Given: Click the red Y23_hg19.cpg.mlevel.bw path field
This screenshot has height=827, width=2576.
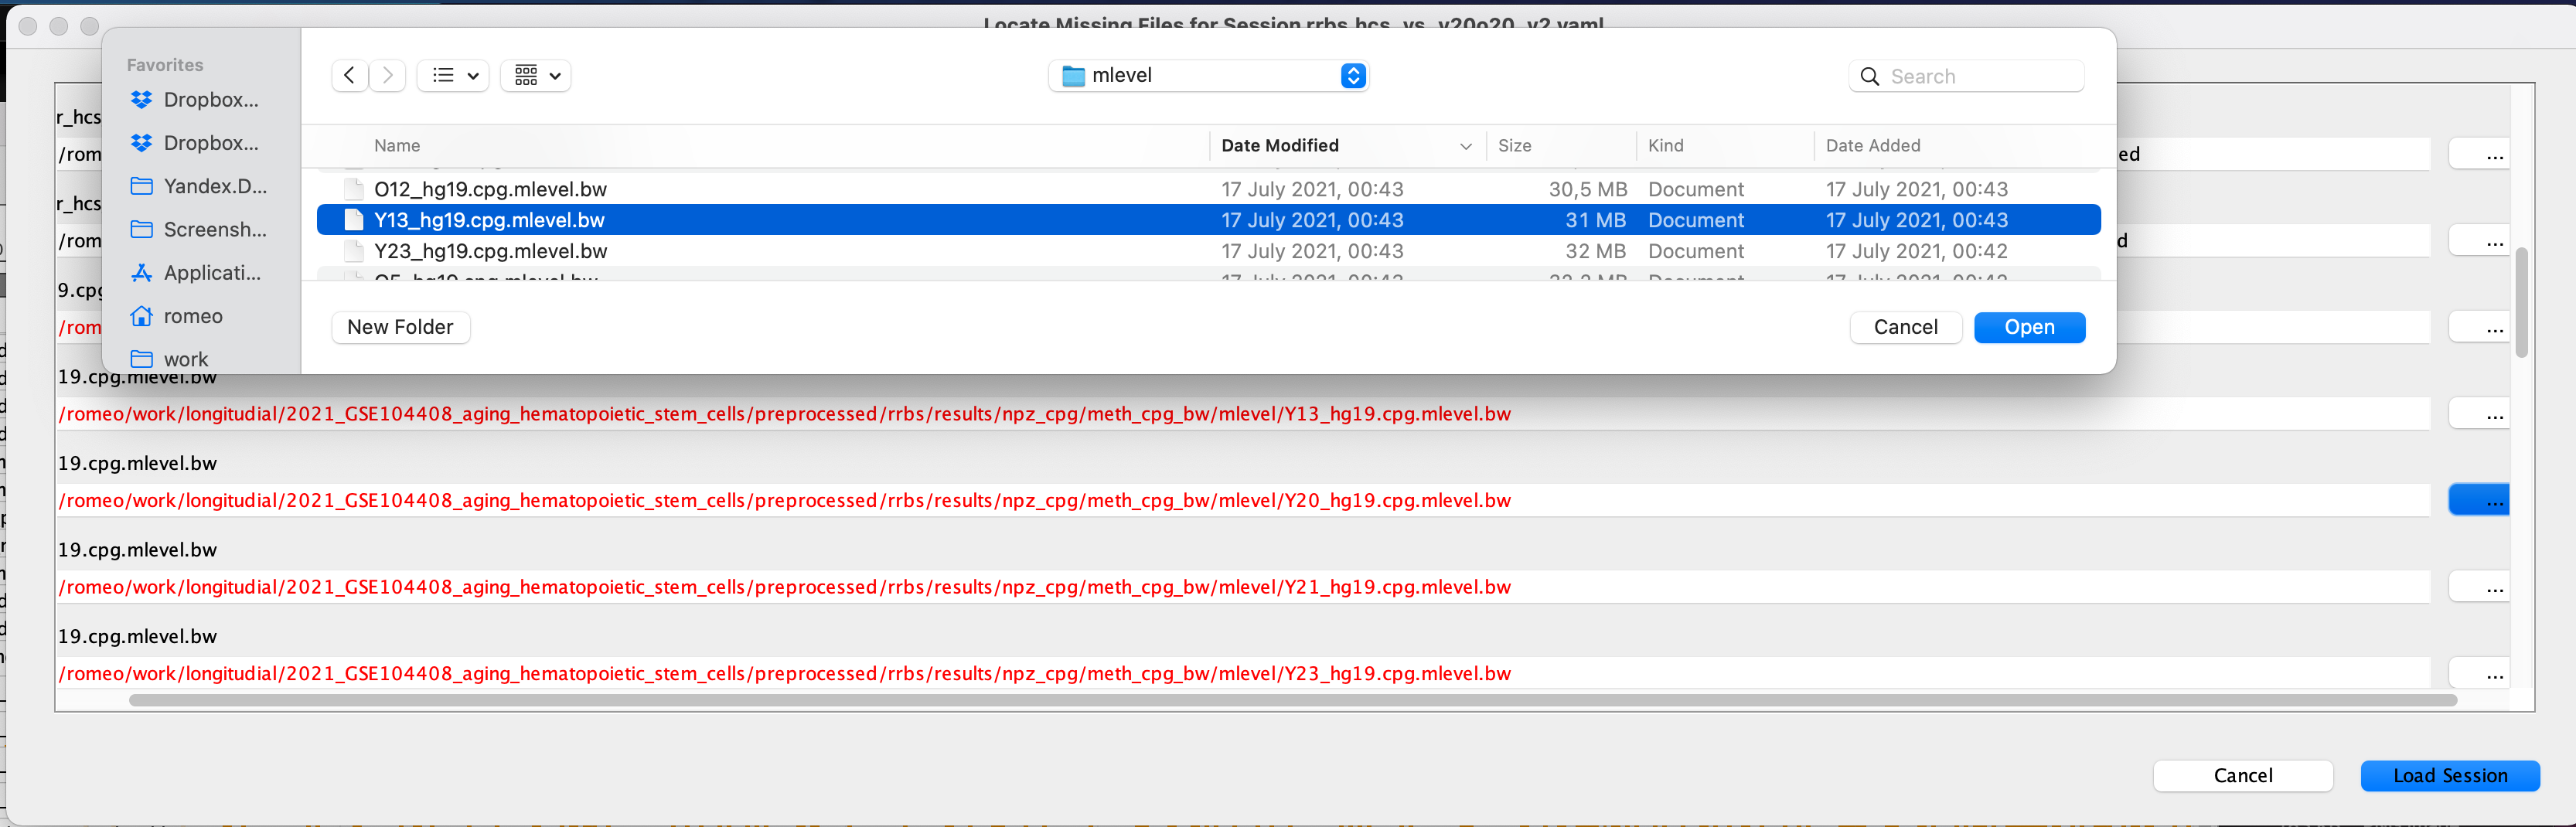Looking at the screenshot, I should (1243, 673).
